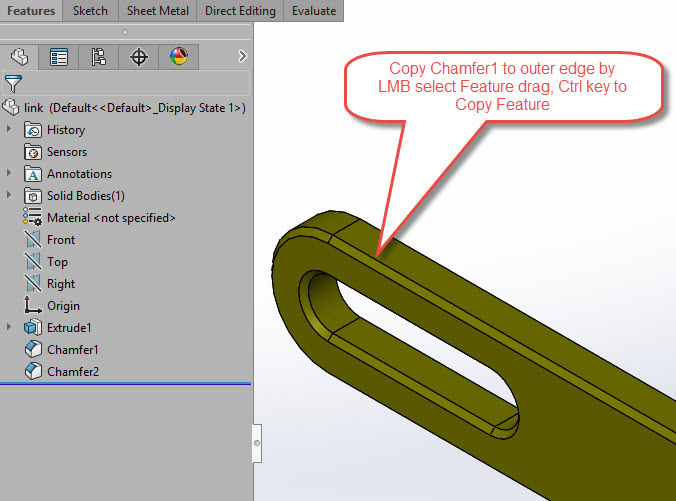Click the tree filter funnel icon
The height and width of the screenshot is (501, 676).
pyautogui.click(x=13, y=83)
